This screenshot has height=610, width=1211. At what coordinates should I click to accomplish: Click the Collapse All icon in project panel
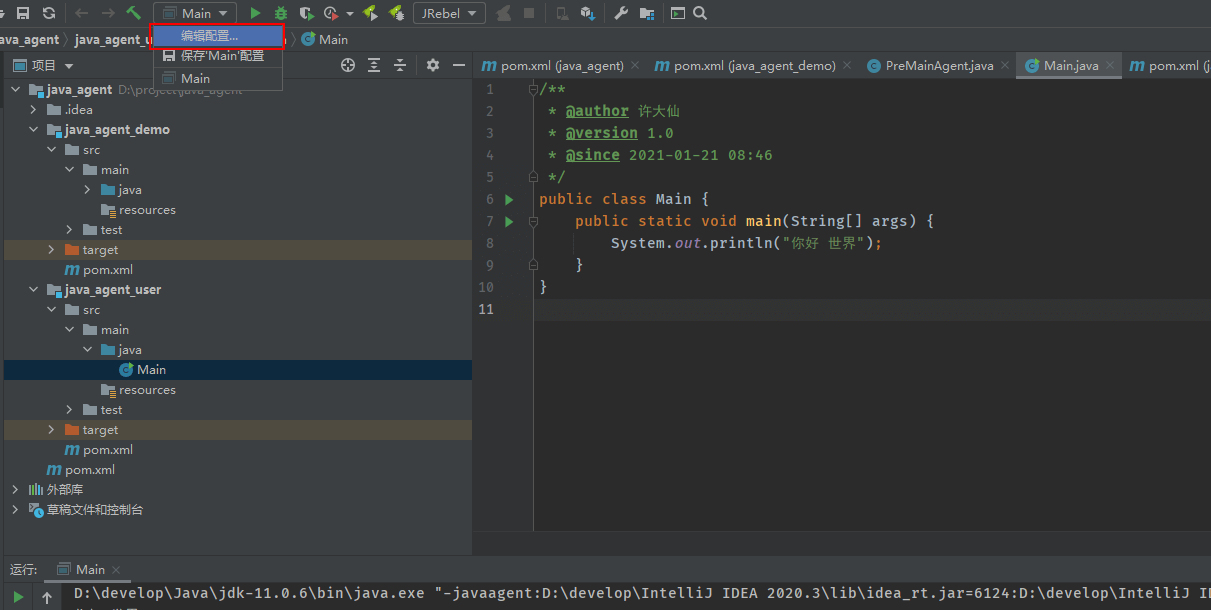(400, 65)
